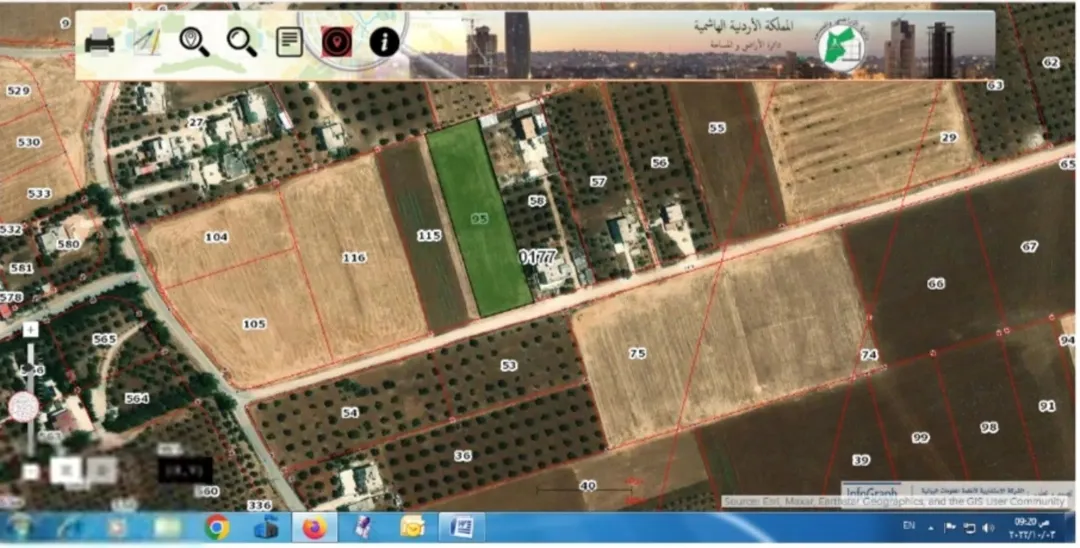
Task: Select parcel label 39
Action: tap(860, 460)
